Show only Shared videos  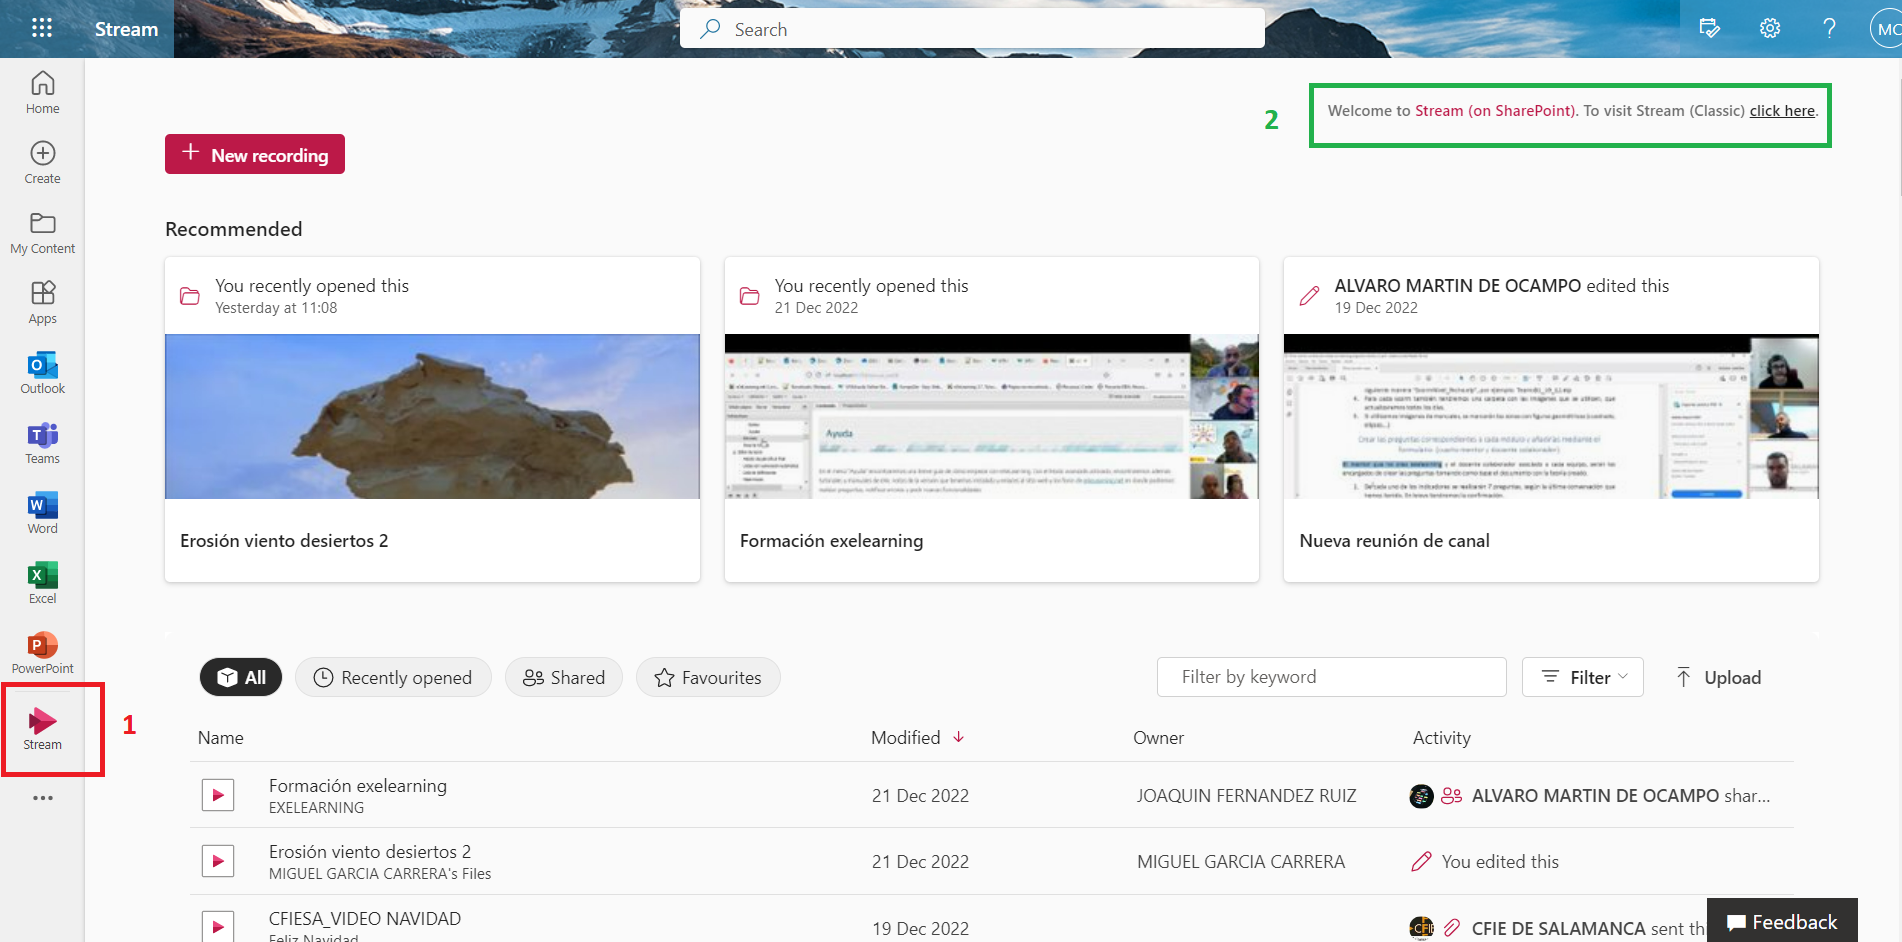[564, 677]
